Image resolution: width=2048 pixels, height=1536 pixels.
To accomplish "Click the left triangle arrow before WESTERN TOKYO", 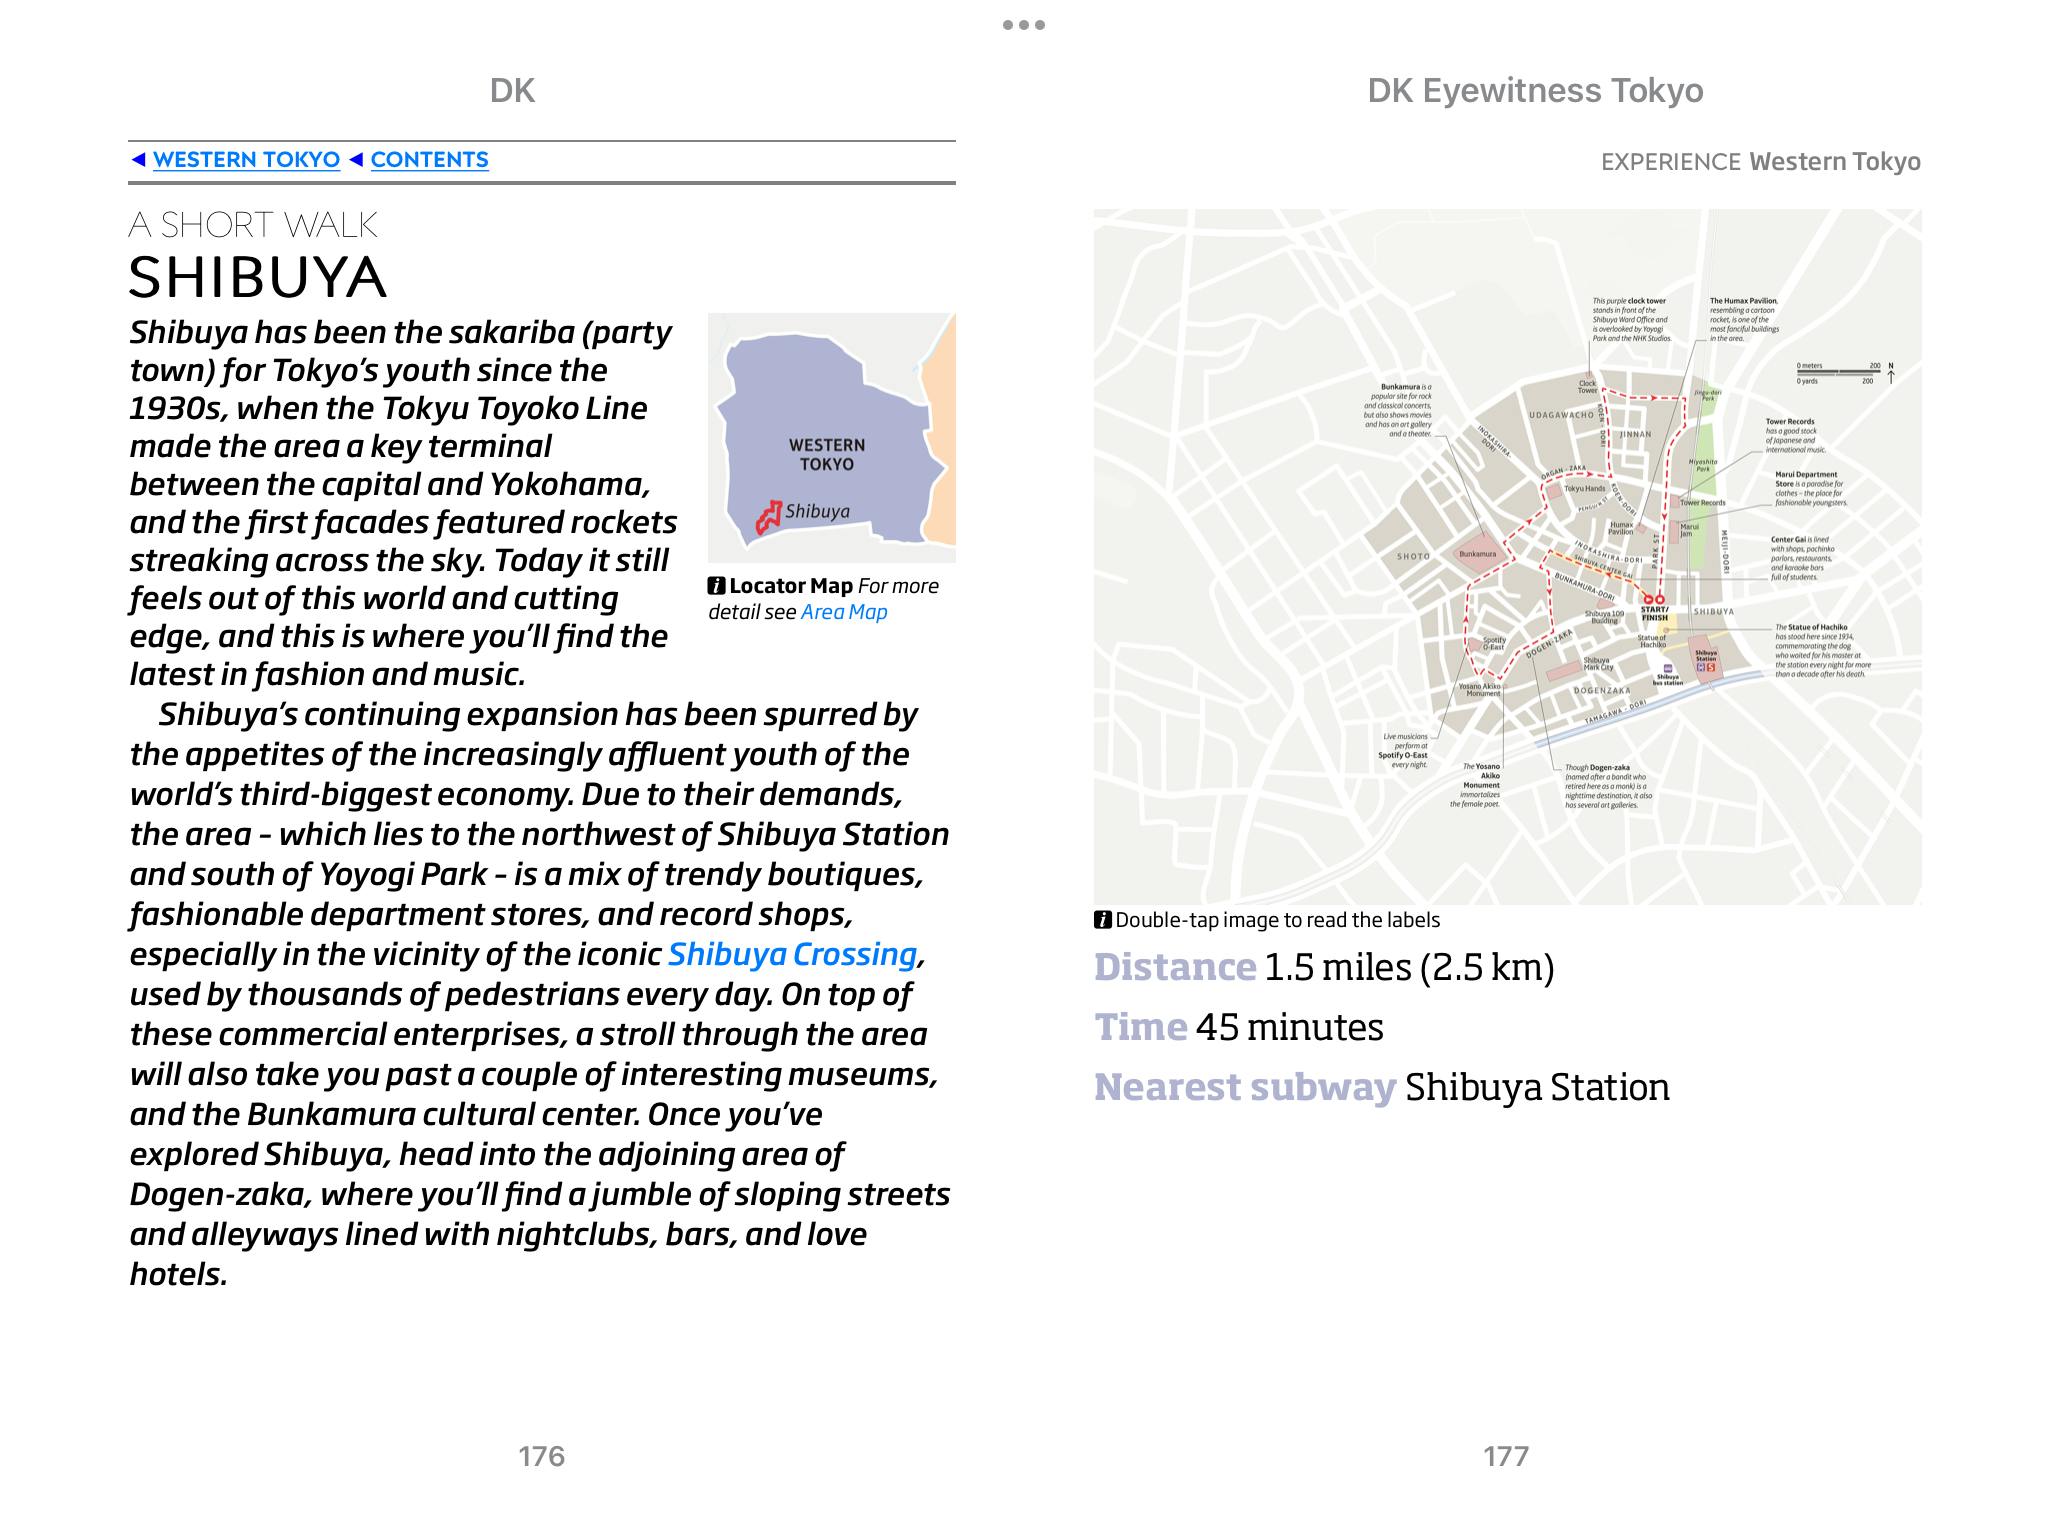I will point(139,160).
